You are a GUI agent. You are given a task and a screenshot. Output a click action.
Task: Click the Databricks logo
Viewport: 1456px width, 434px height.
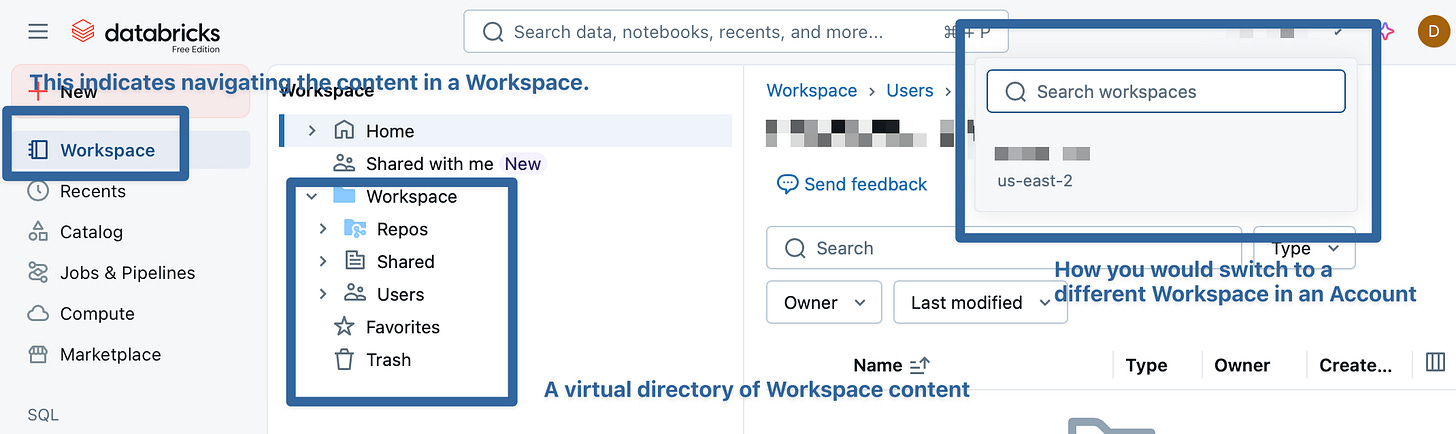click(x=146, y=33)
